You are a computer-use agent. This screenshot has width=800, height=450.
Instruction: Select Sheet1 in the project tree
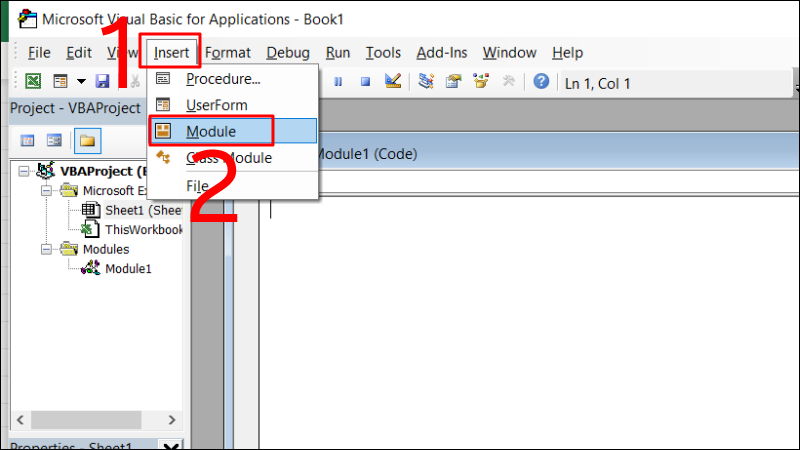point(143,210)
